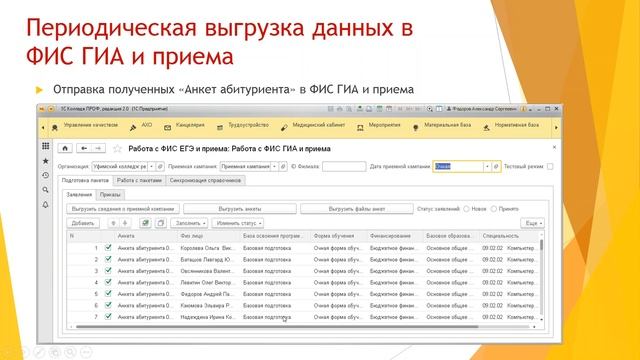Click Выгрузить сведения о приемной кампании
Screen dimensions: 640x360
click(123, 209)
